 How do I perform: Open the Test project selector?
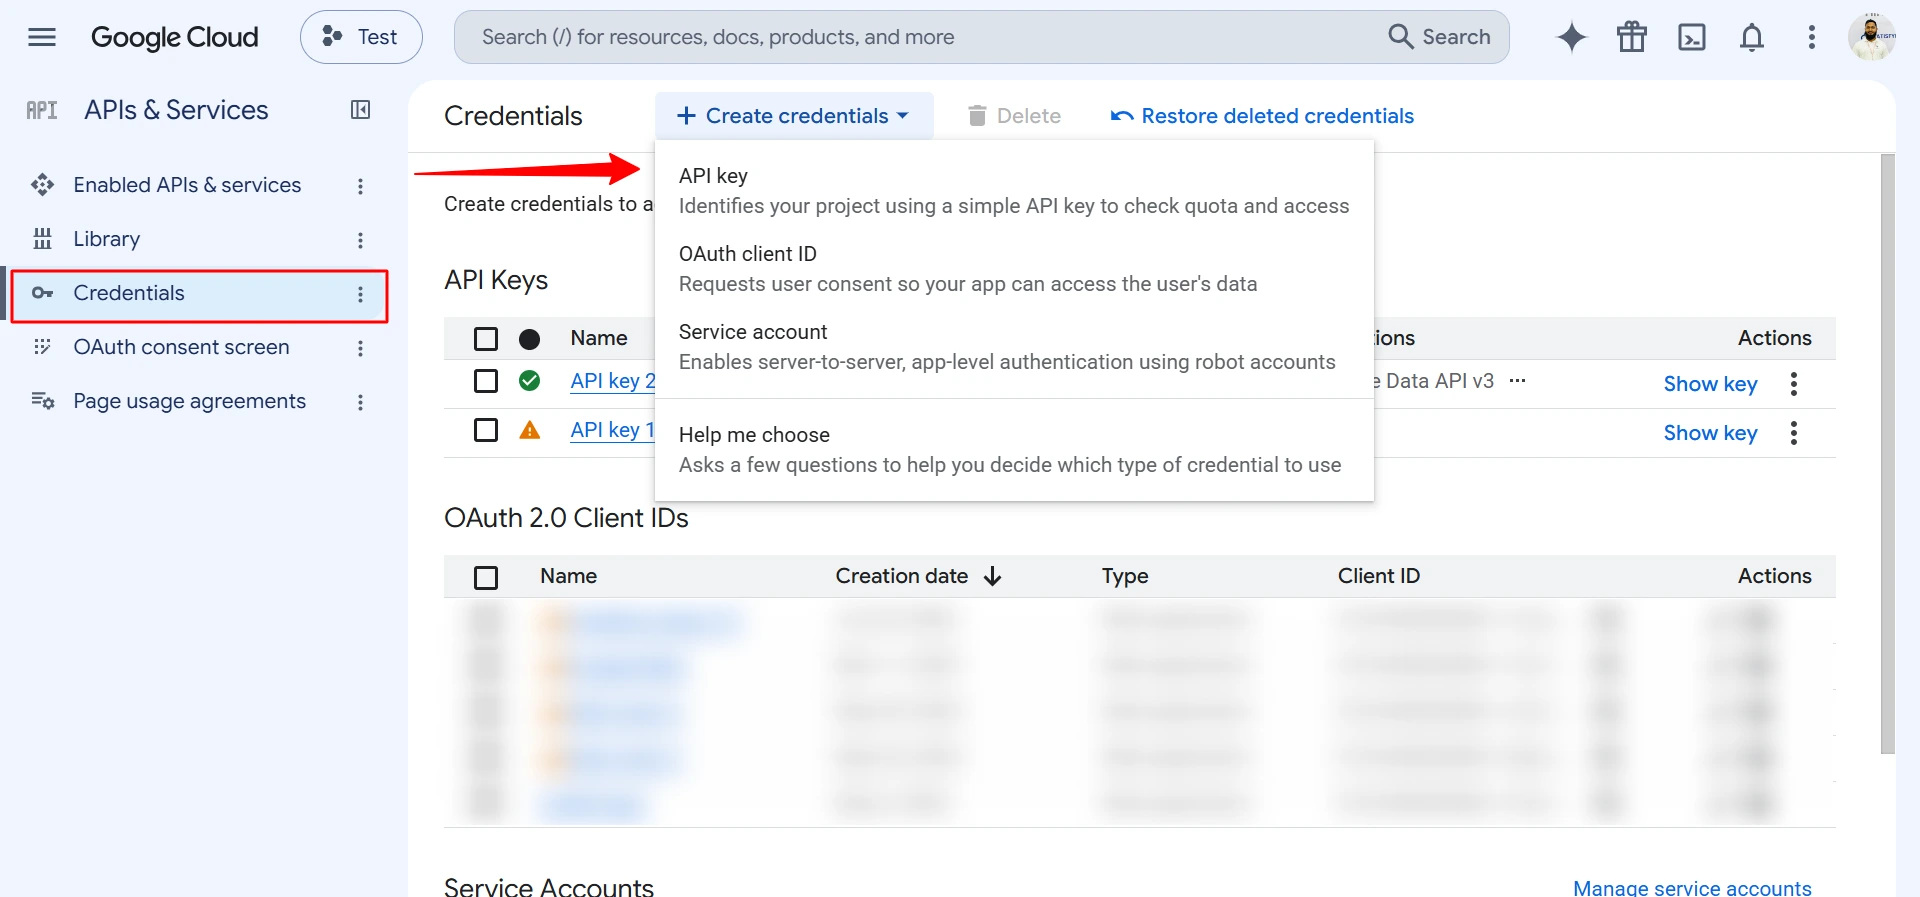pos(361,37)
